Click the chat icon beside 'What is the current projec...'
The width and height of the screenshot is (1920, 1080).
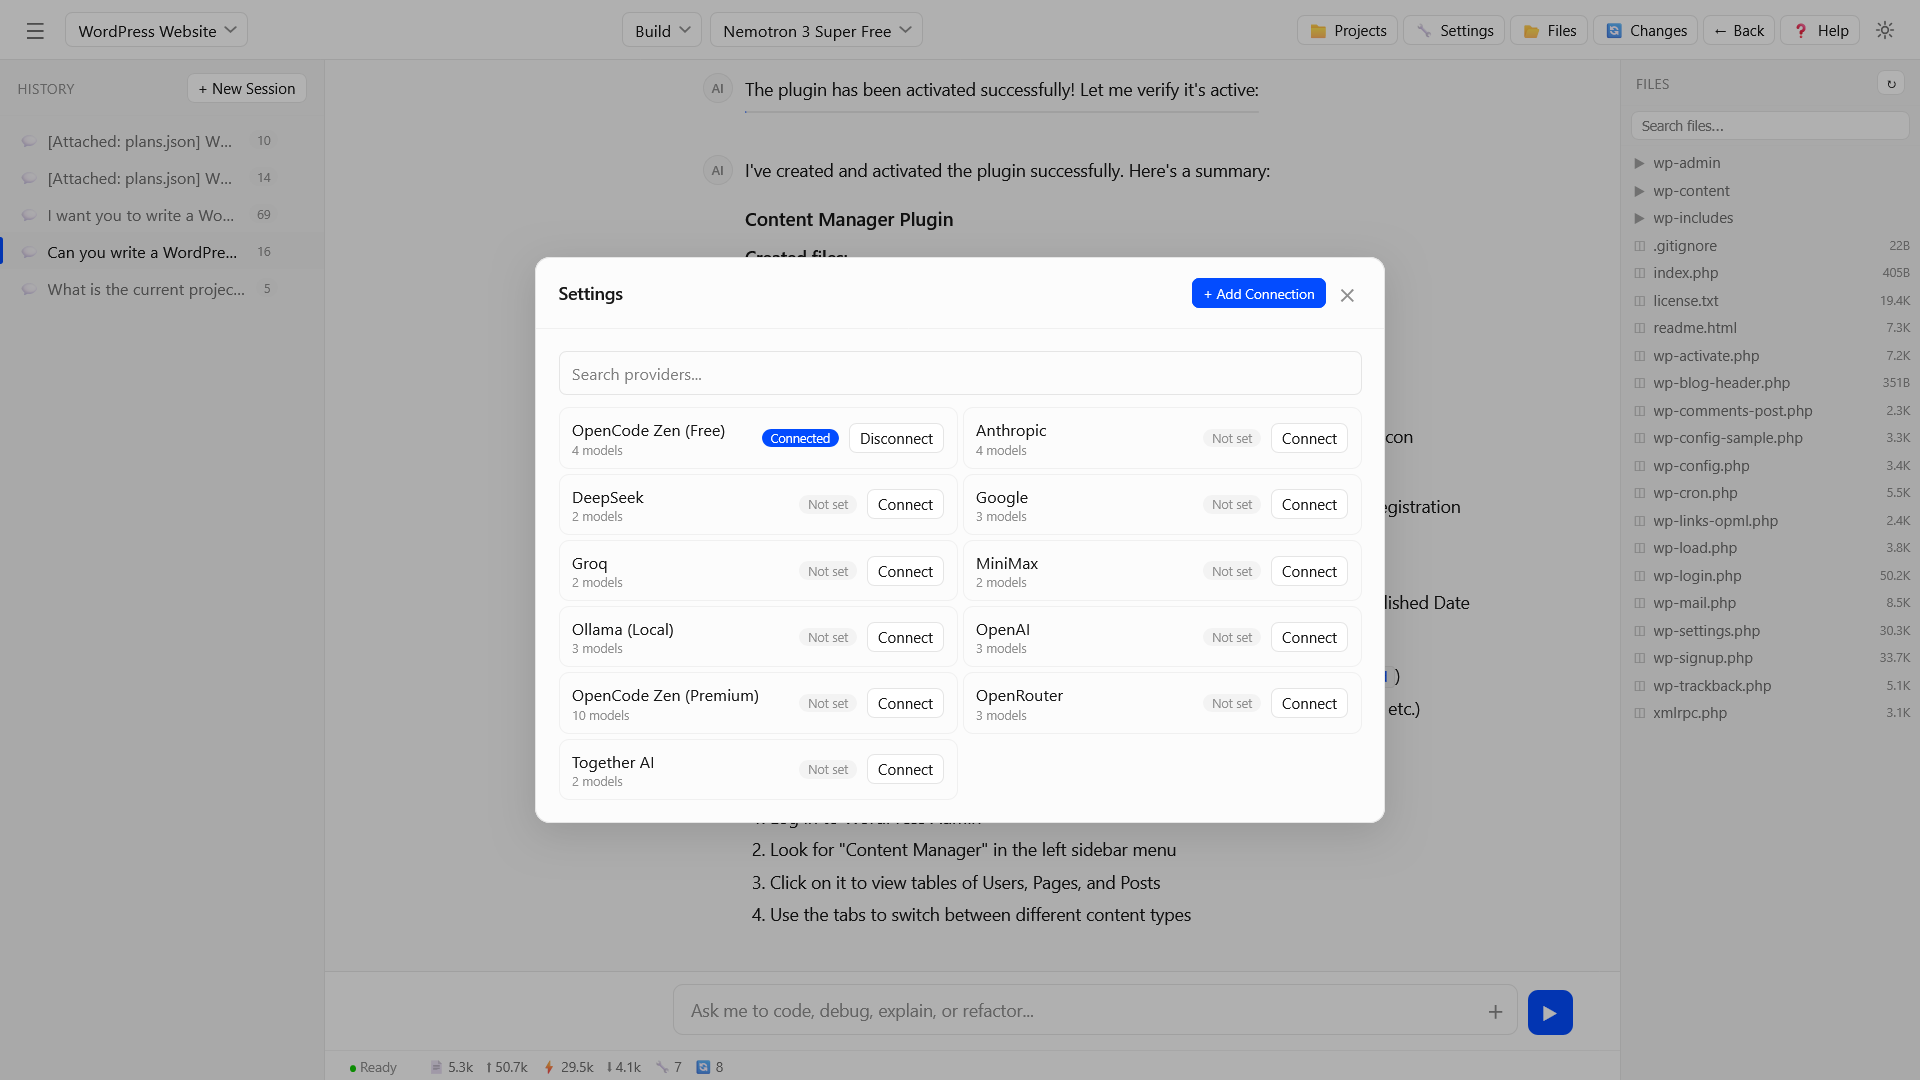pyautogui.click(x=29, y=289)
